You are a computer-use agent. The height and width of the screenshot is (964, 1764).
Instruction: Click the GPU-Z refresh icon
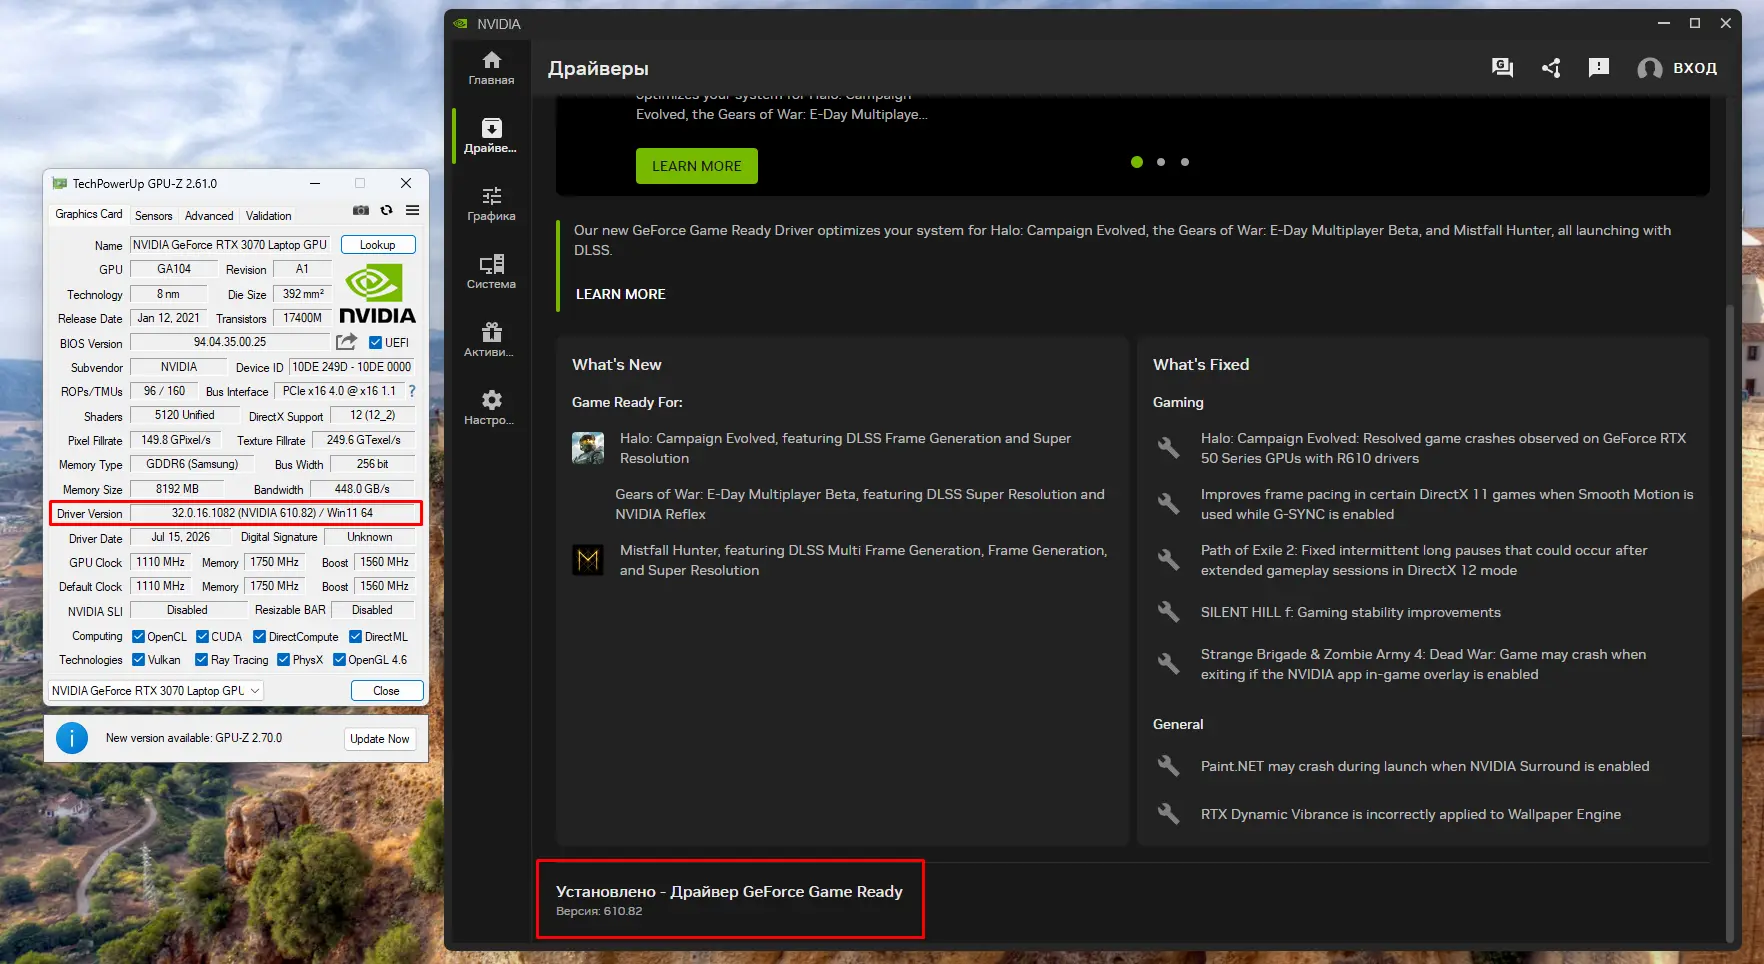pyautogui.click(x=386, y=211)
